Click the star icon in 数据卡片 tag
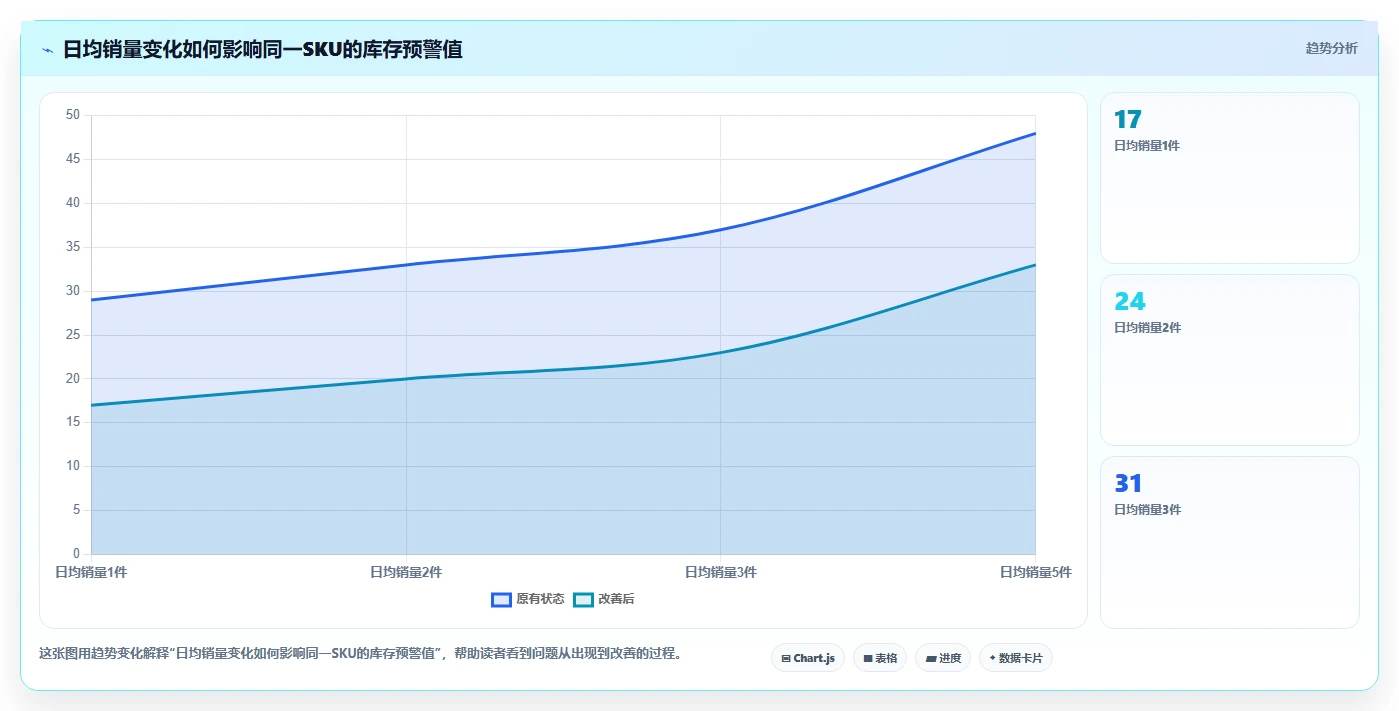1399x711 pixels. click(992, 658)
